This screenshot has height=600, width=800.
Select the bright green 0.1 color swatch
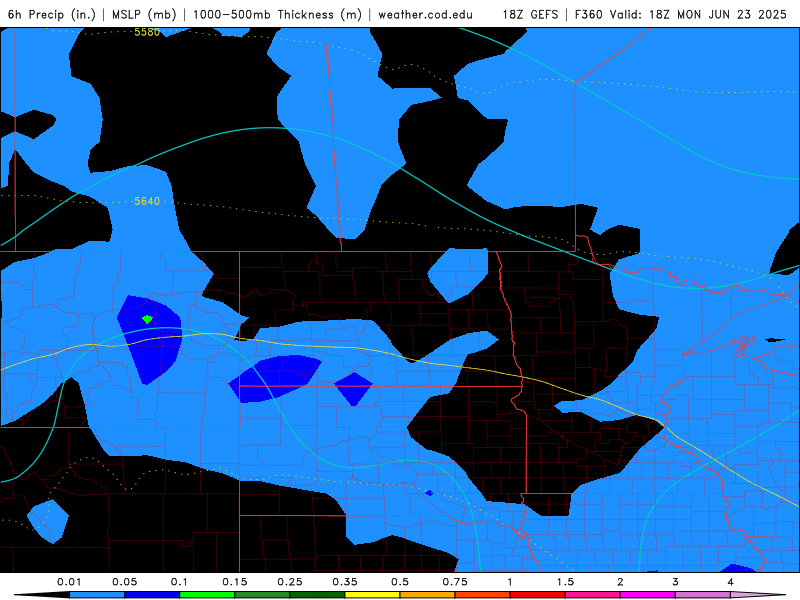(x=207, y=595)
